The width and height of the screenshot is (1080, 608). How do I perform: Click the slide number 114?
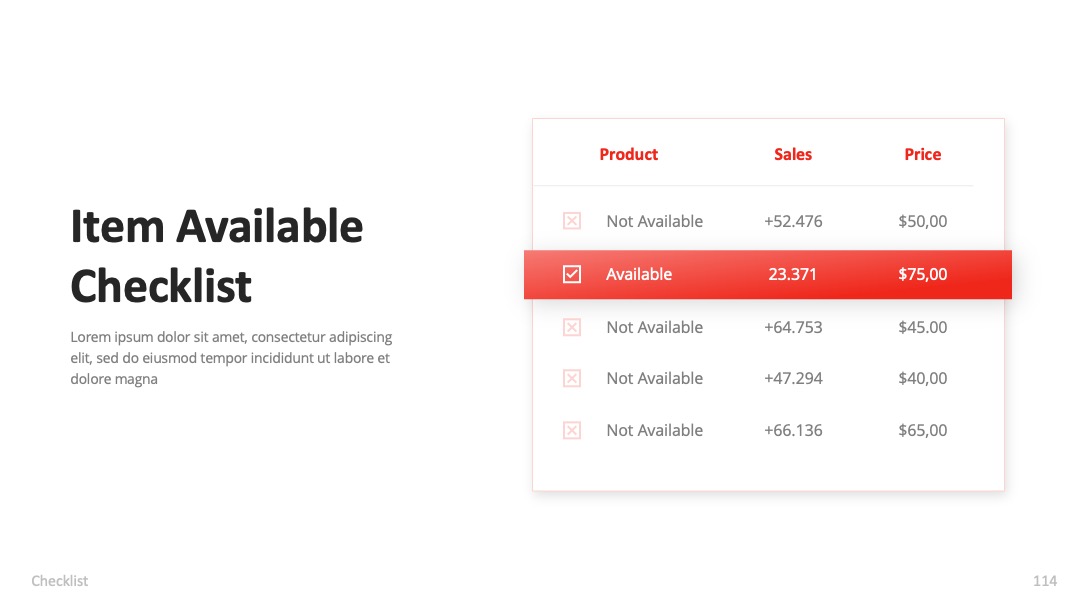(x=1045, y=581)
